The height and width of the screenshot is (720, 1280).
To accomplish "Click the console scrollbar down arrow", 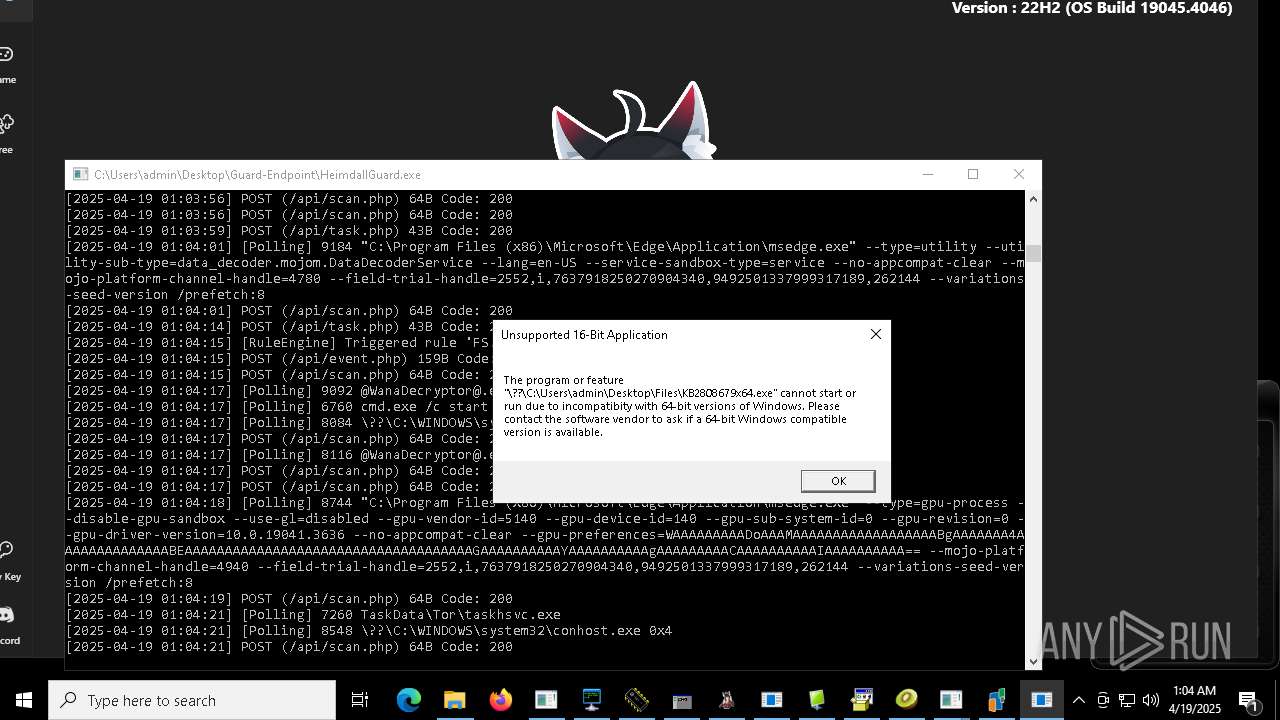I will pos(1033,661).
